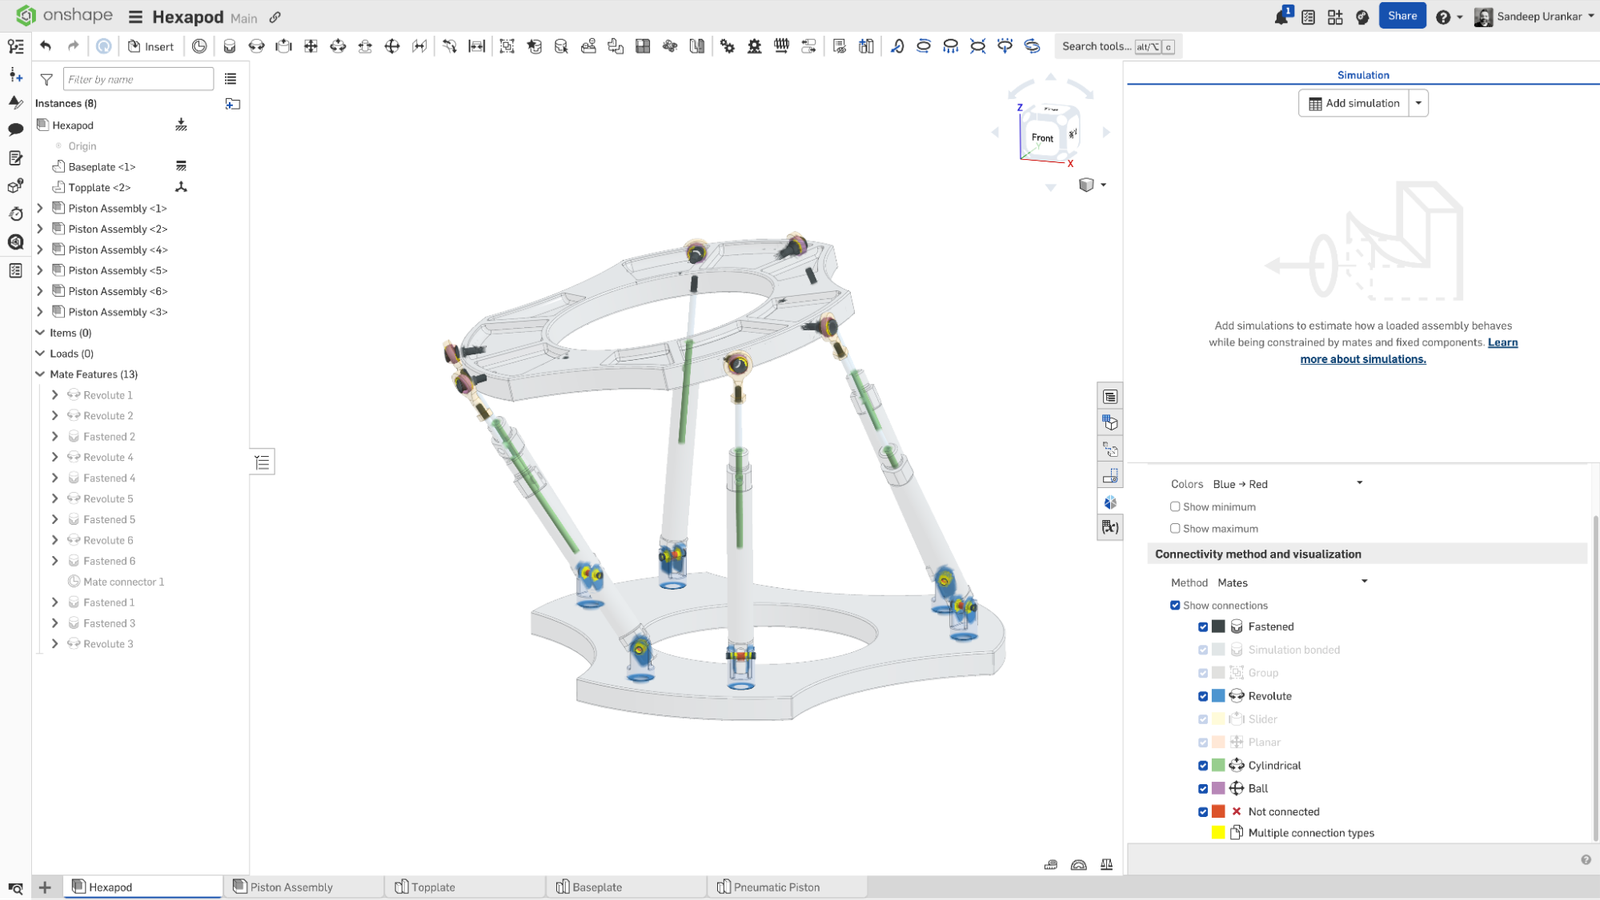Viewport: 1600px width, 900px height.
Task: Switch to the Topplate tab
Action: [x=434, y=887]
